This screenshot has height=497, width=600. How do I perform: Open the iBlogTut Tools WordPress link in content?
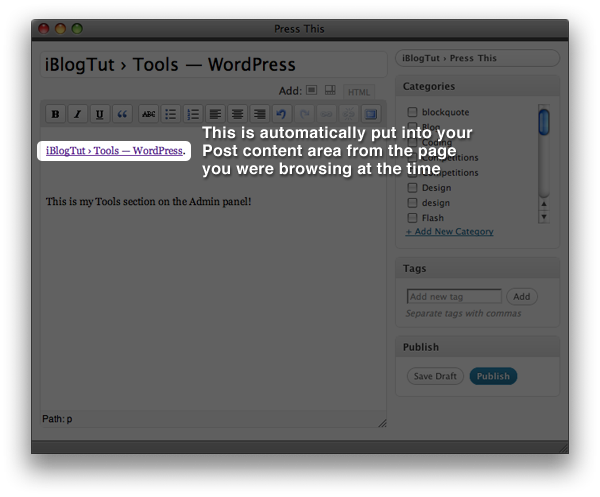(x=114, y=151)
